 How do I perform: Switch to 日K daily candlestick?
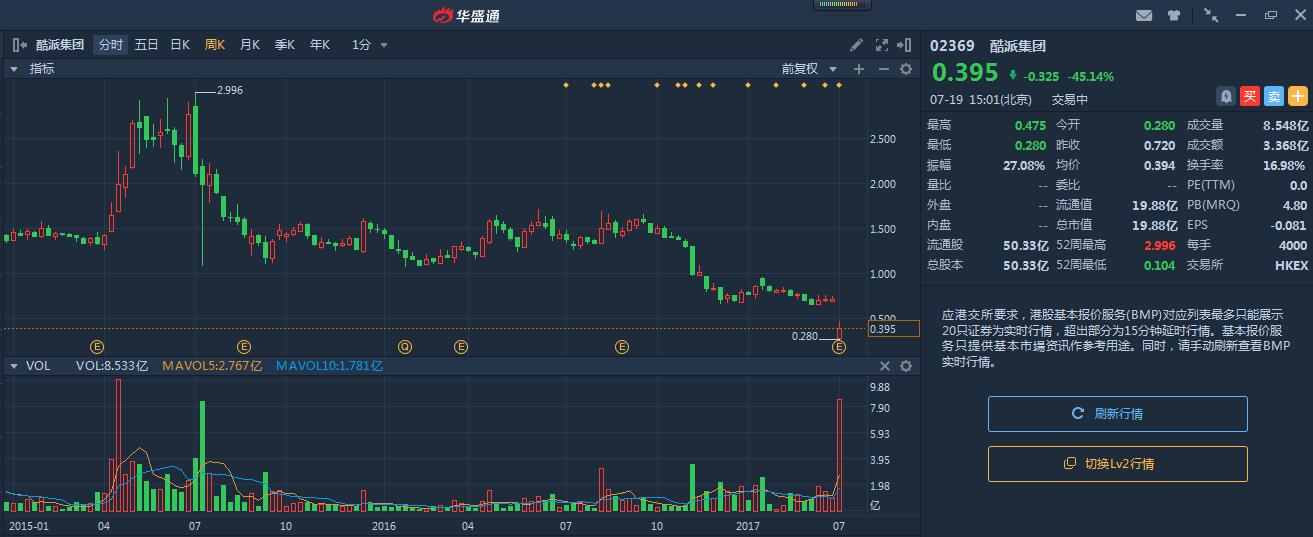point(180,45)
